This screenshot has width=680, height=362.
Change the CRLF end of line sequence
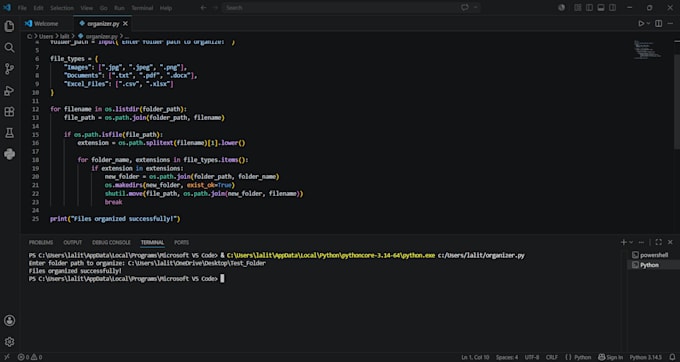point(552,357)
